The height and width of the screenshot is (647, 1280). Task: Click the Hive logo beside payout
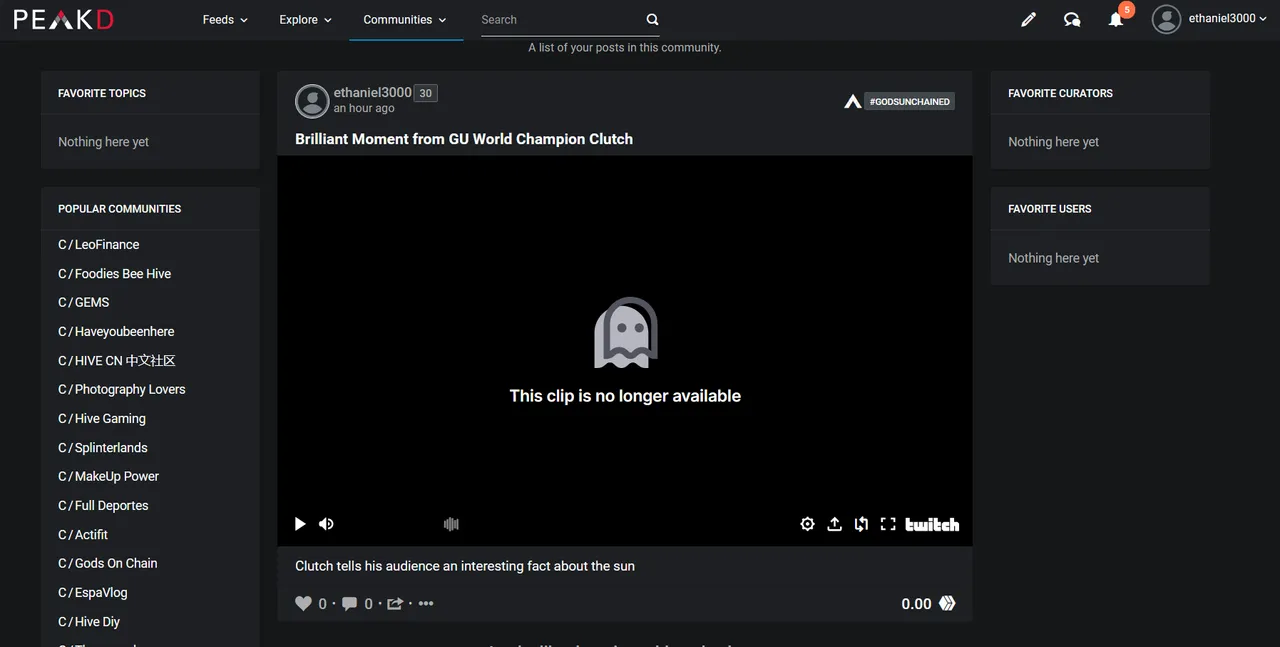(x=947, y=603)
